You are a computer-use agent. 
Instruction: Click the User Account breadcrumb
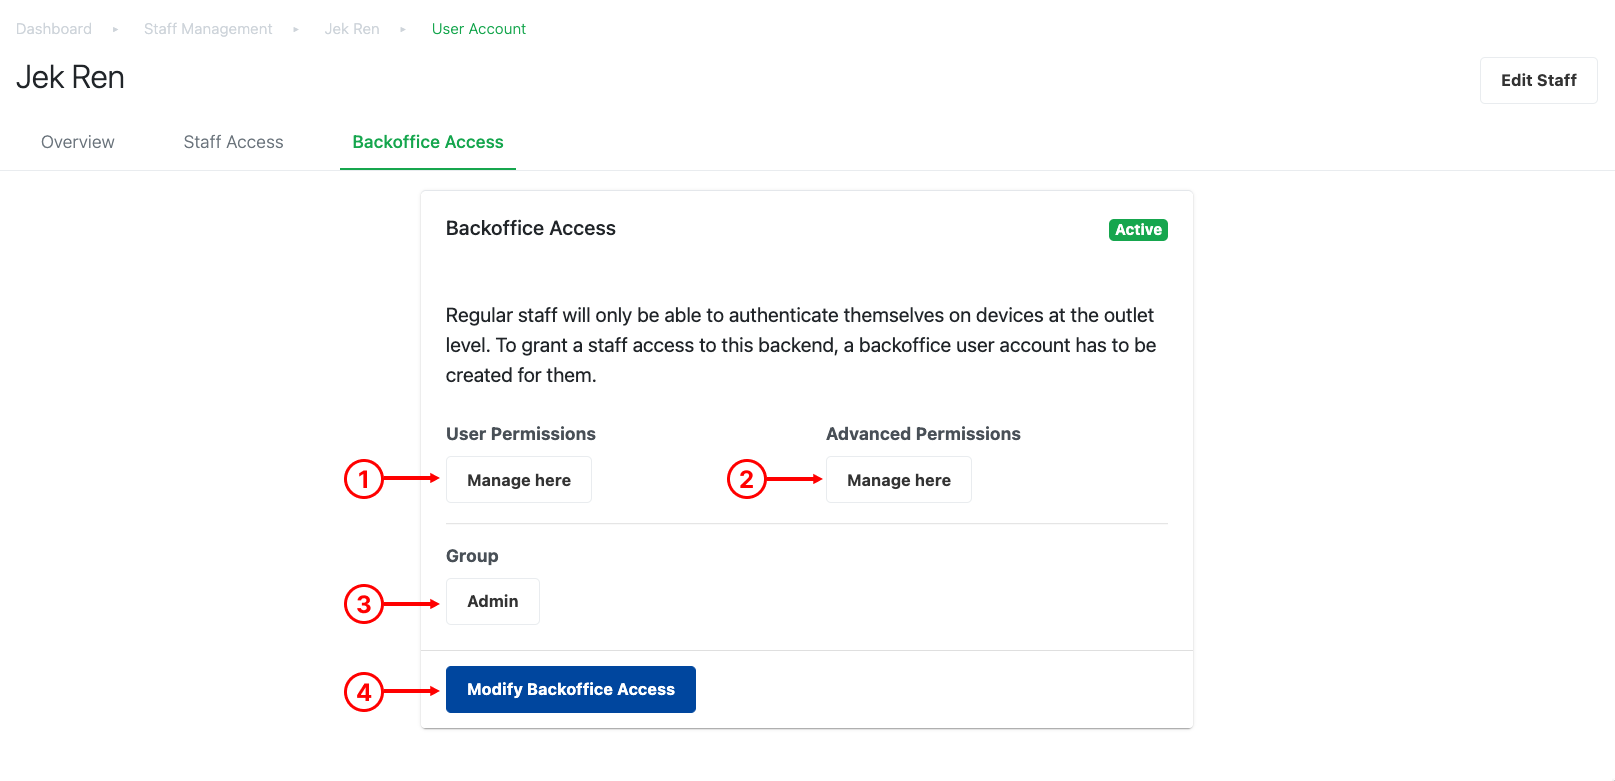point(479,29)
